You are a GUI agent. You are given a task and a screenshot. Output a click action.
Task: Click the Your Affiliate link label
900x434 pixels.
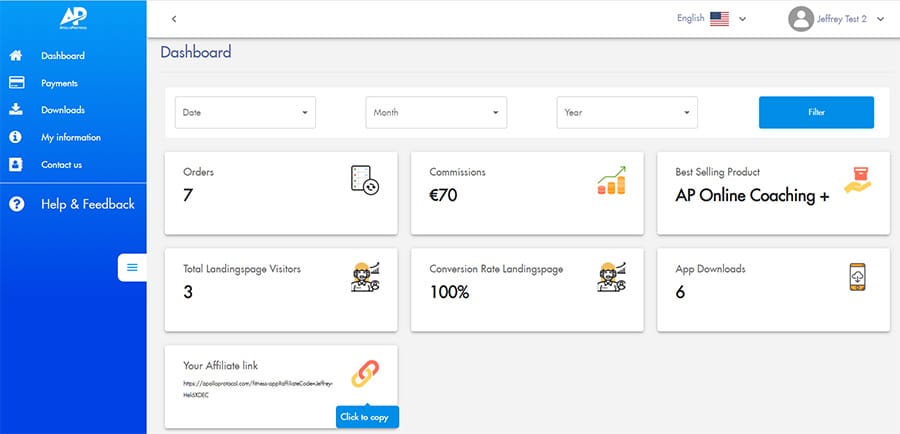pyautogui.click(x=220, y=365)
